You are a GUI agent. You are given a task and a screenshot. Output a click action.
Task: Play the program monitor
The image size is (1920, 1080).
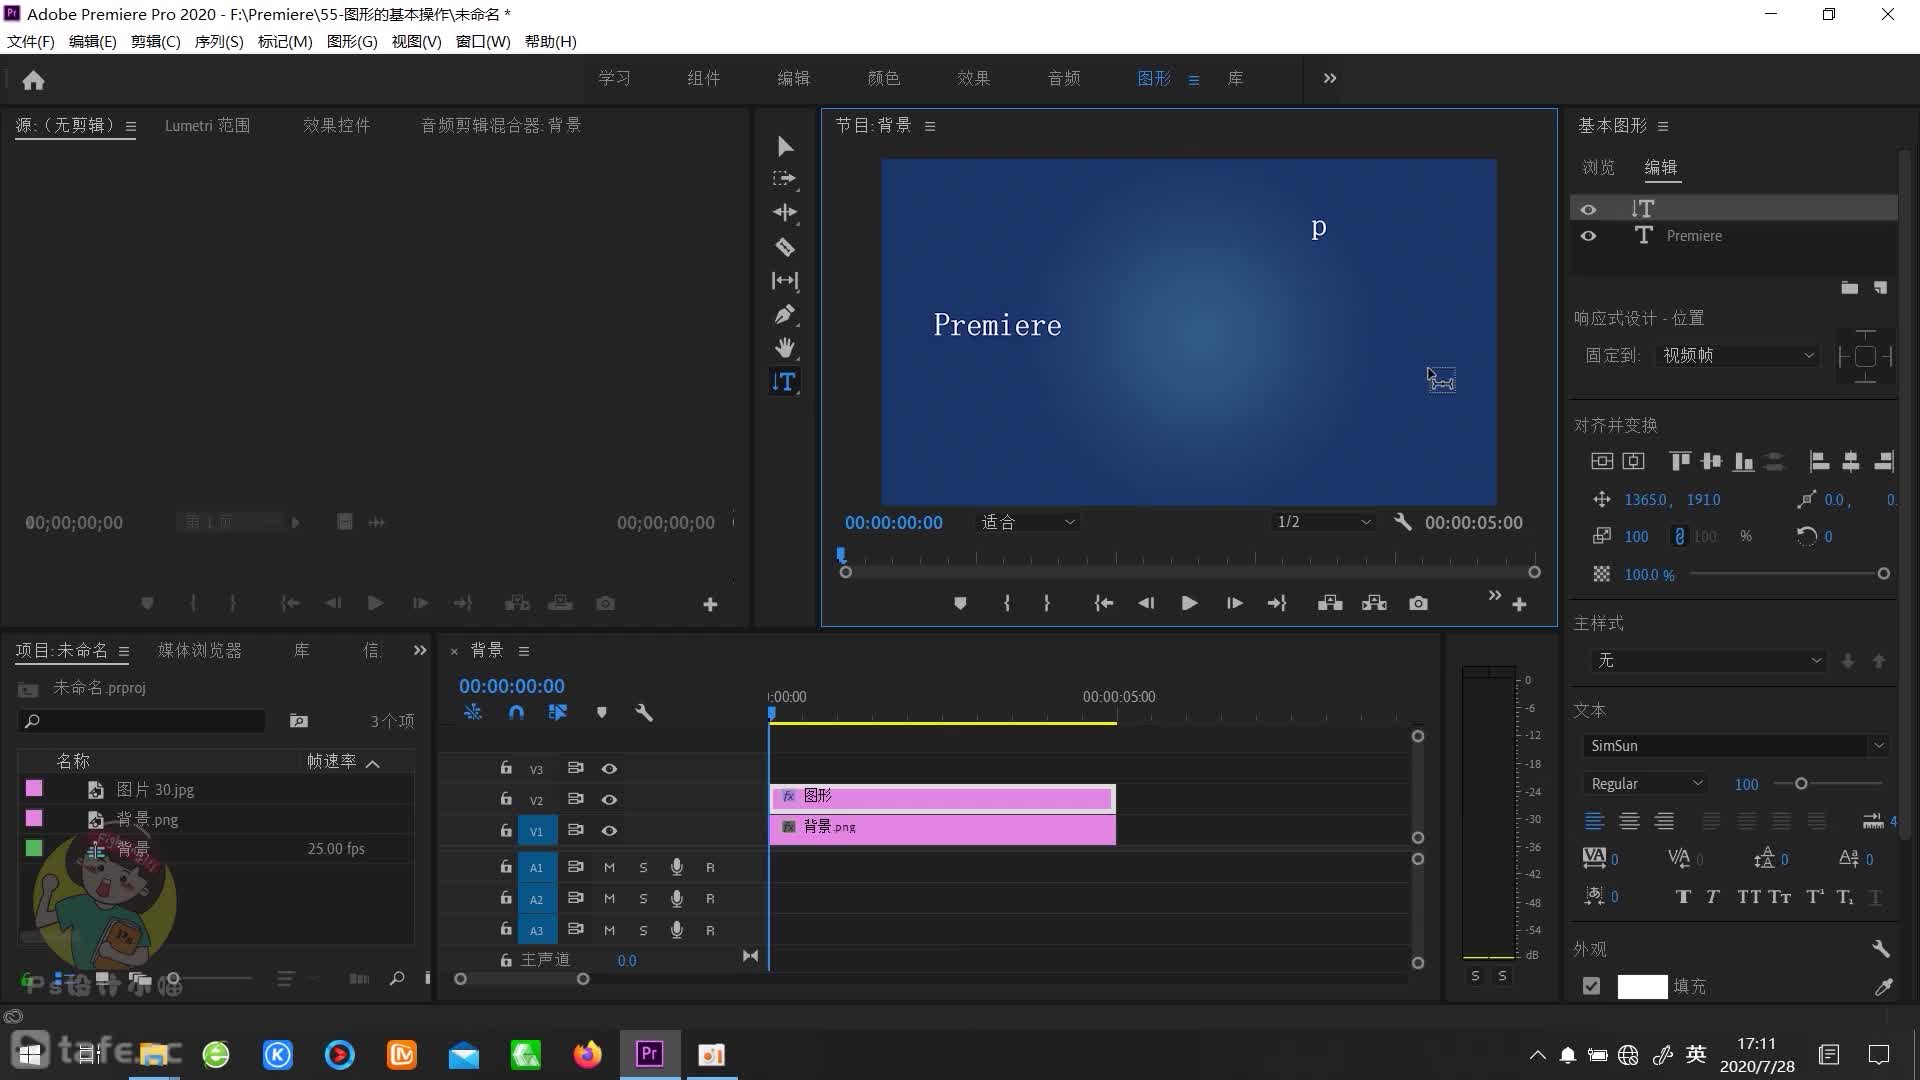coord(1189,603)
